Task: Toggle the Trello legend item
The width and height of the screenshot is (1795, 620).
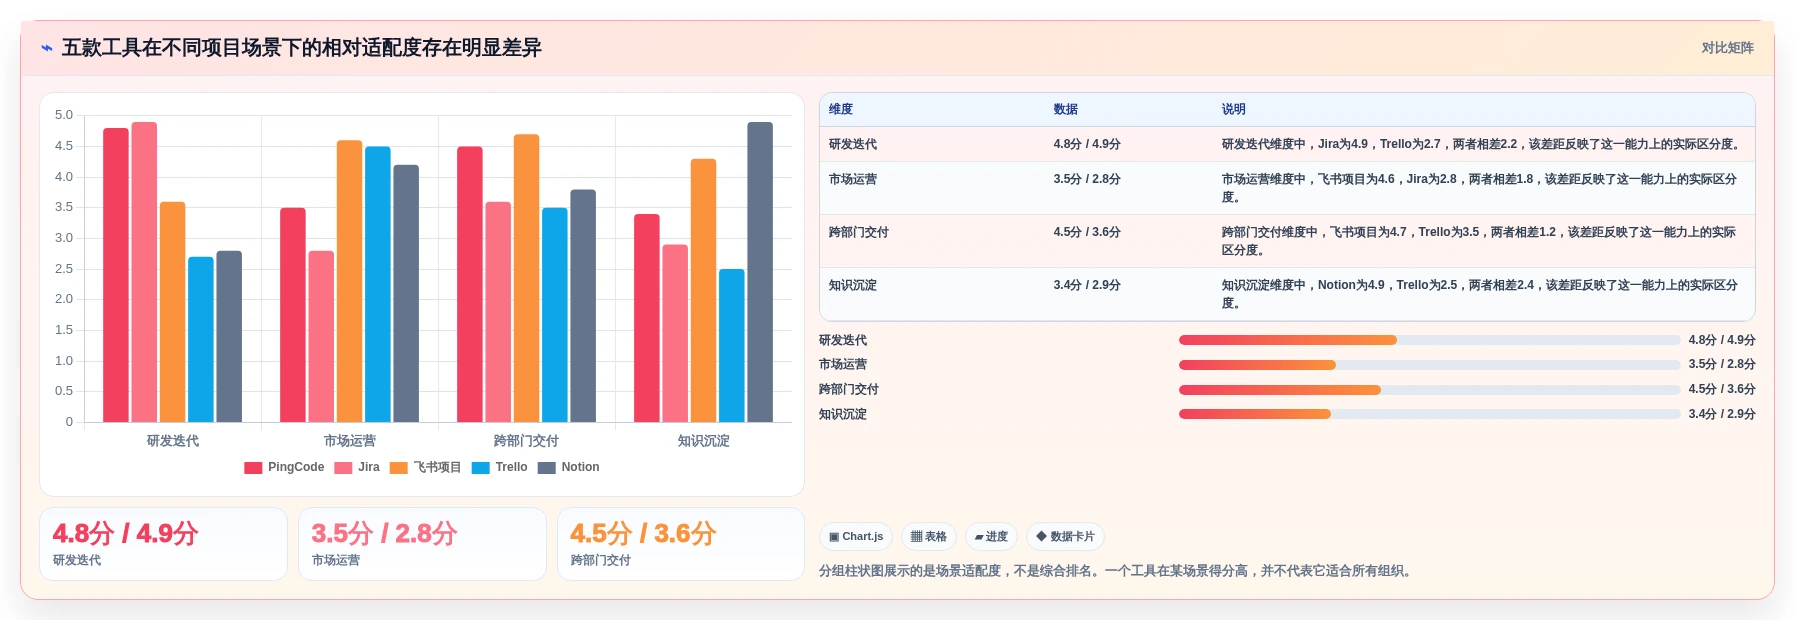Action: 499,467
